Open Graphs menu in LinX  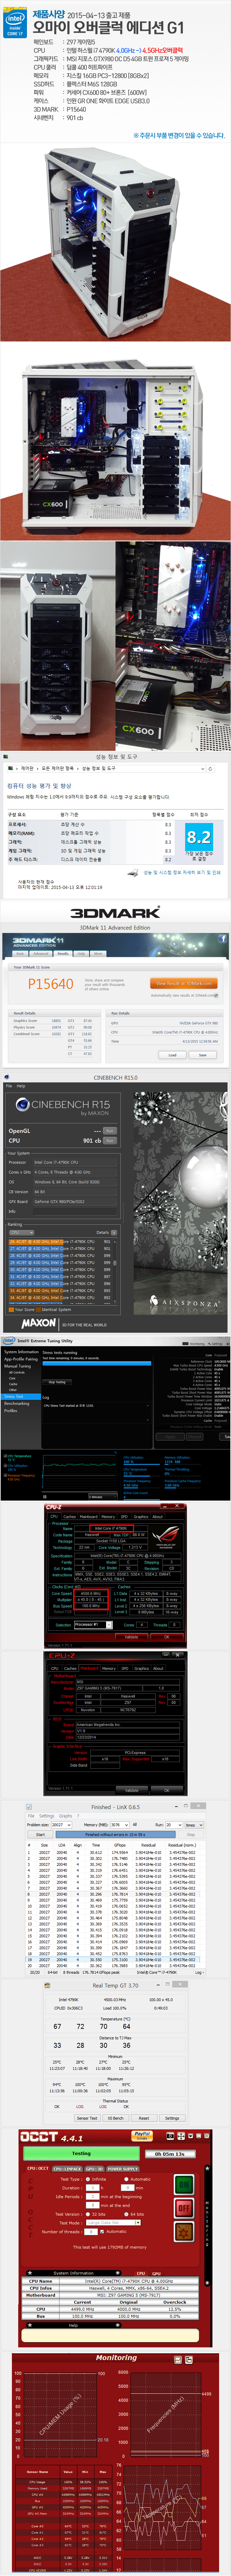coord(66,1816)
